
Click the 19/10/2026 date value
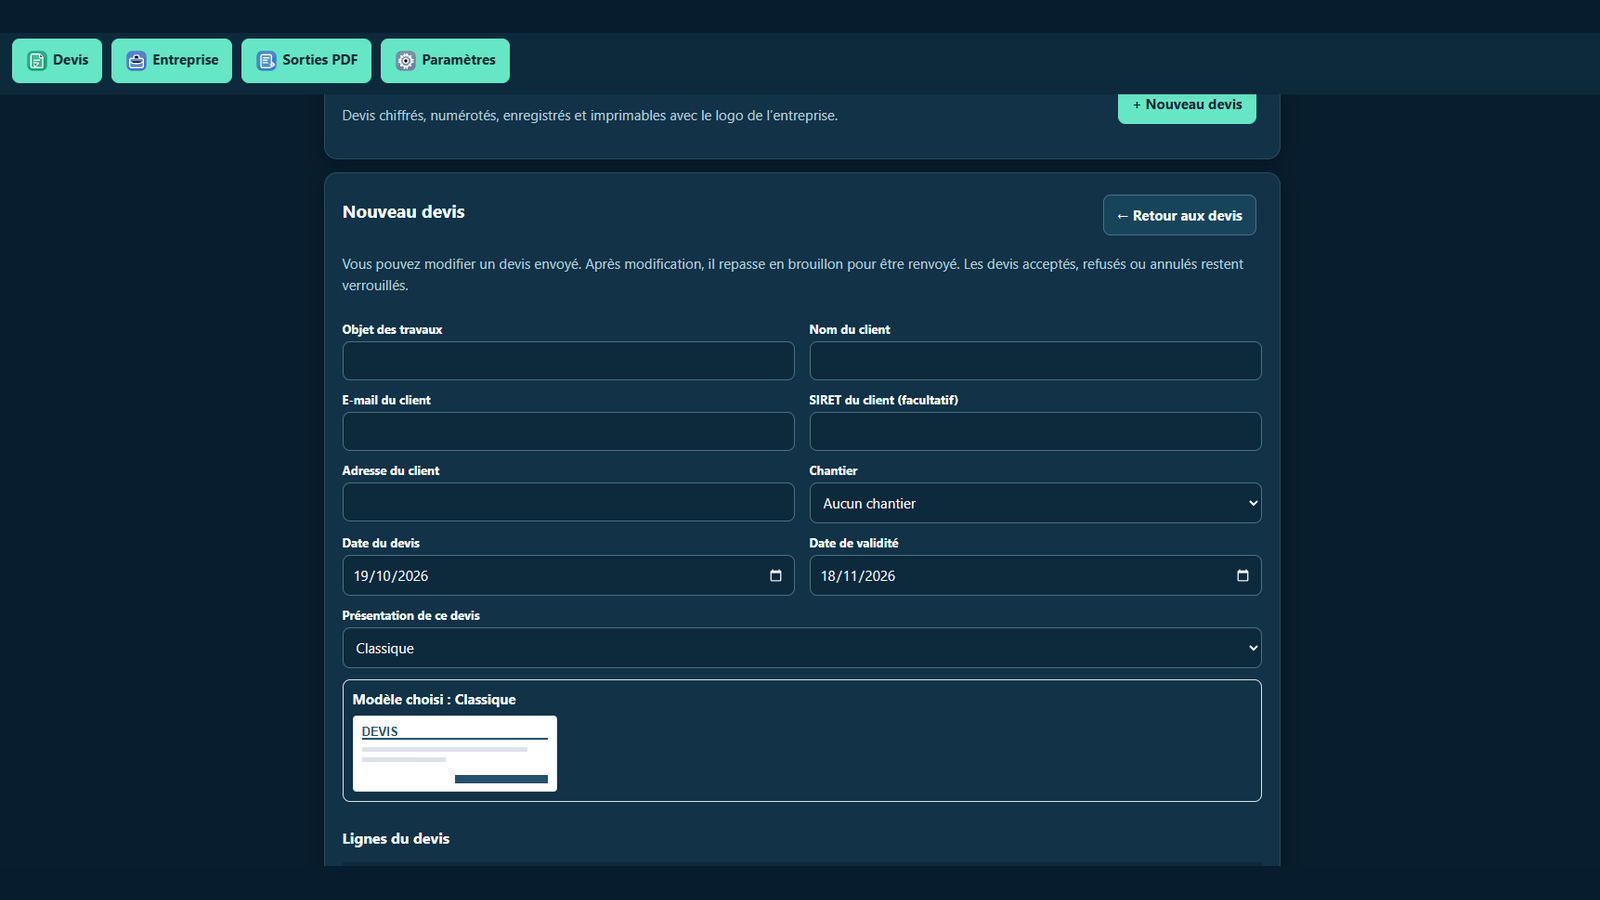point(391,576)
